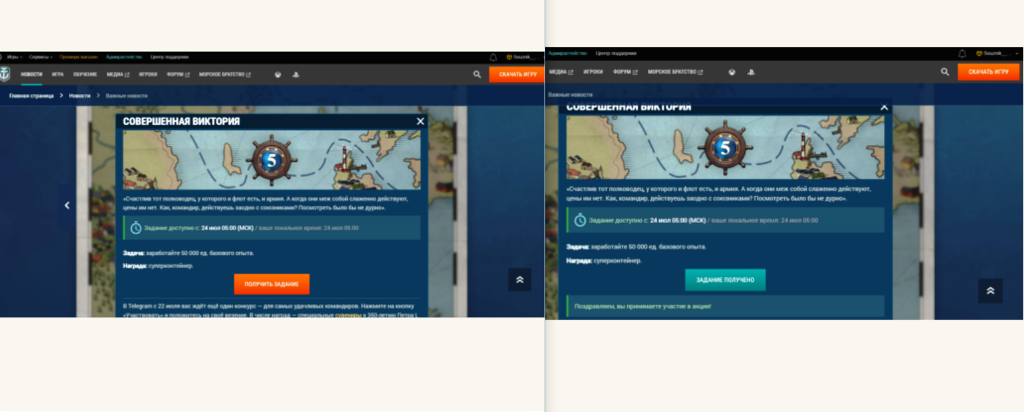Open the Премиум магазин link

(x=77, y=57)
